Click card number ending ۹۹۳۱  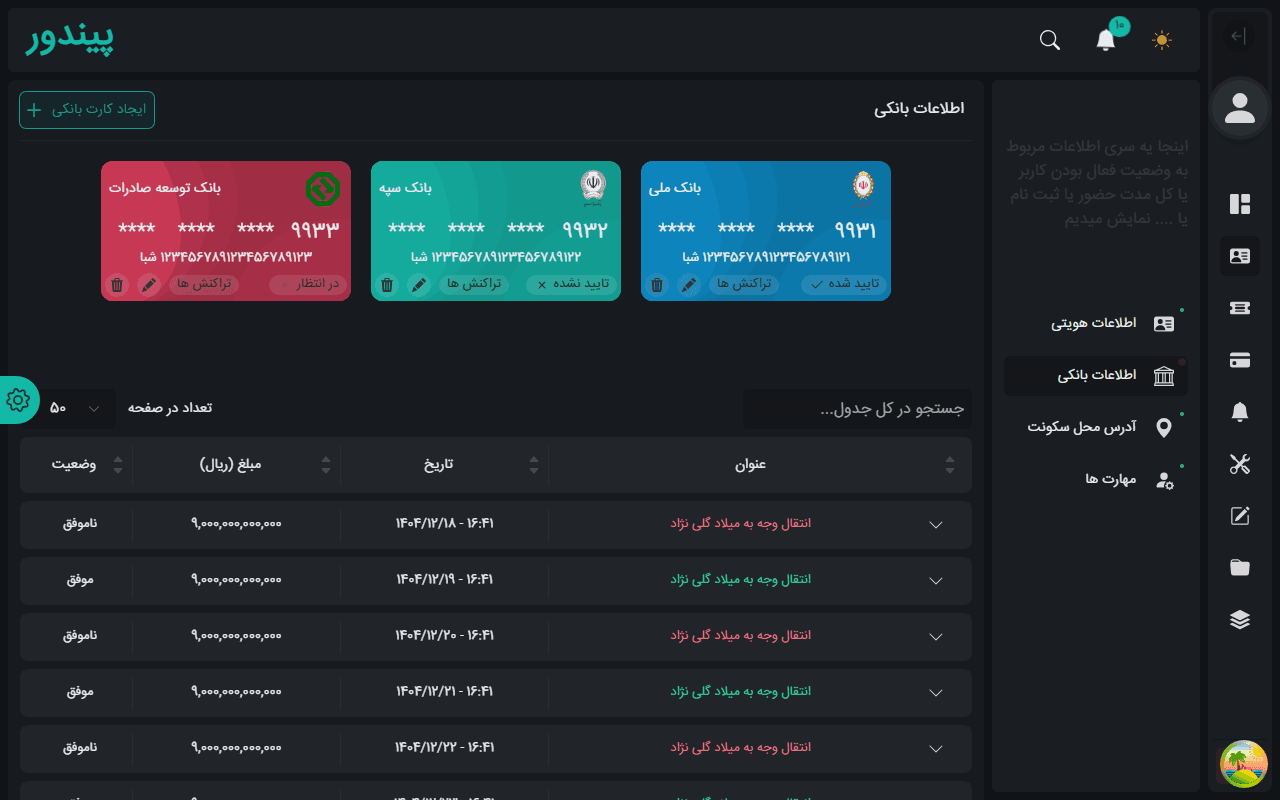[766, 229]
